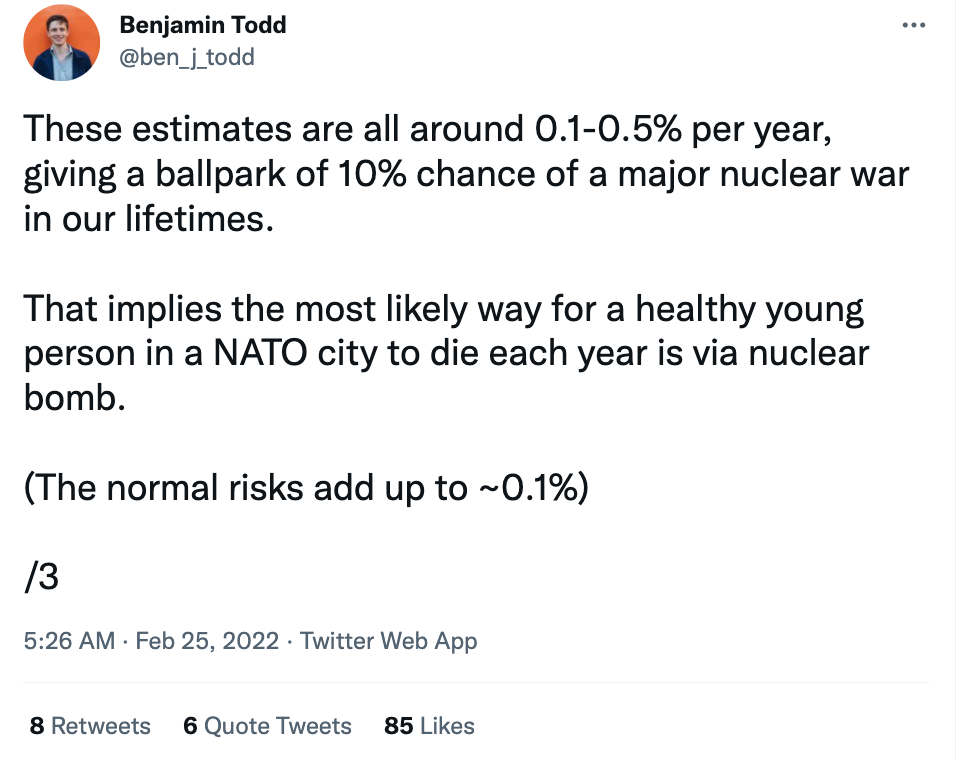Click Benjamin Todd's profile avatar
Viewport: 958px width, 760px height.
[x=61, y=42]
